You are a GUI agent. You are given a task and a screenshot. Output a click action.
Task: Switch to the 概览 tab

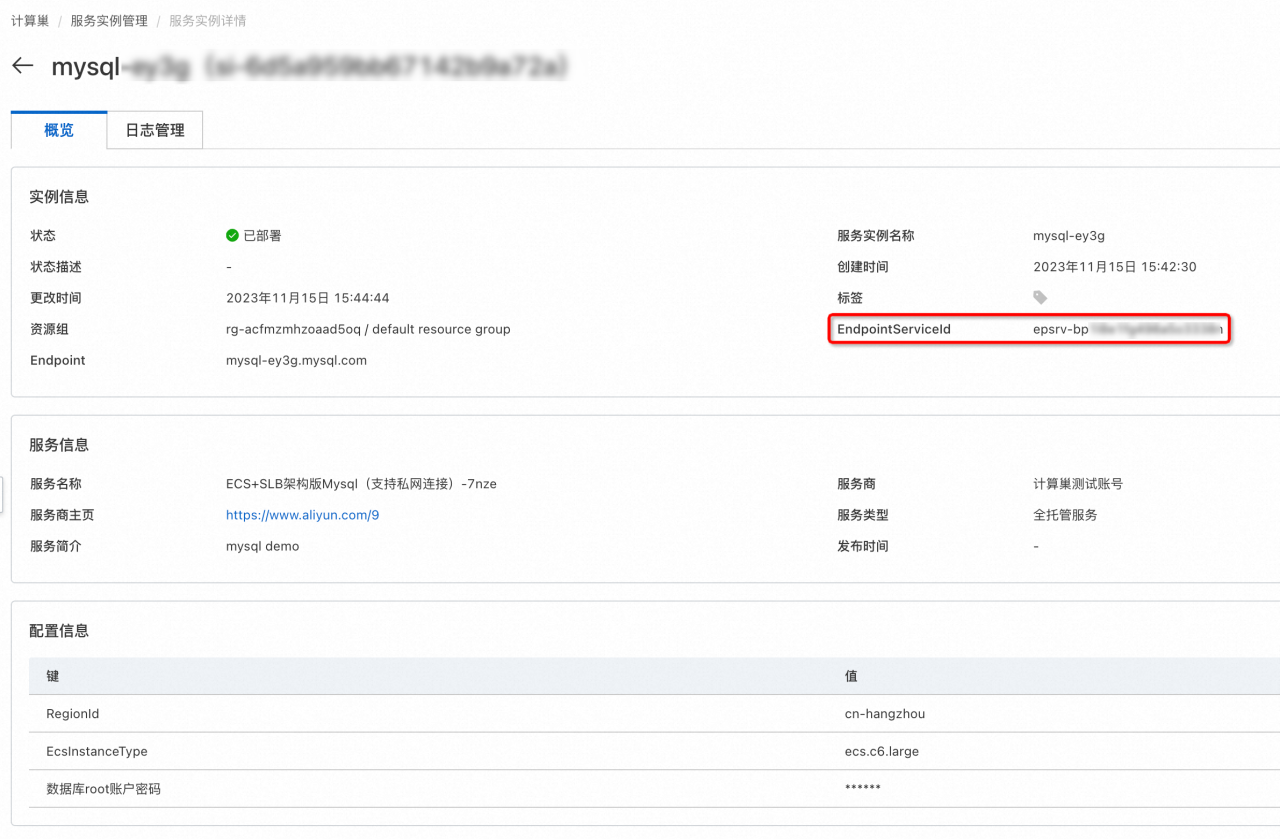(59, 130)
